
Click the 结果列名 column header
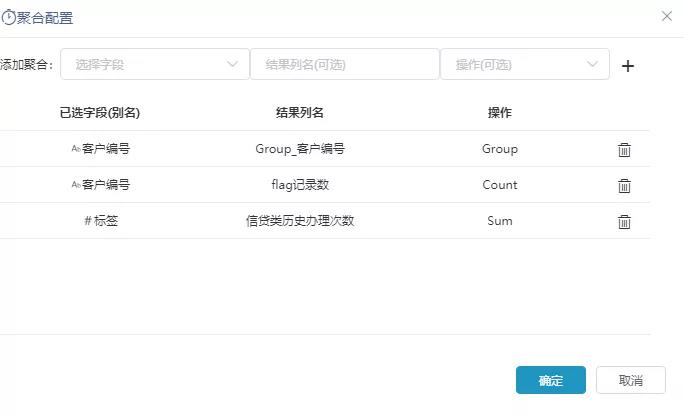(300, 113)
